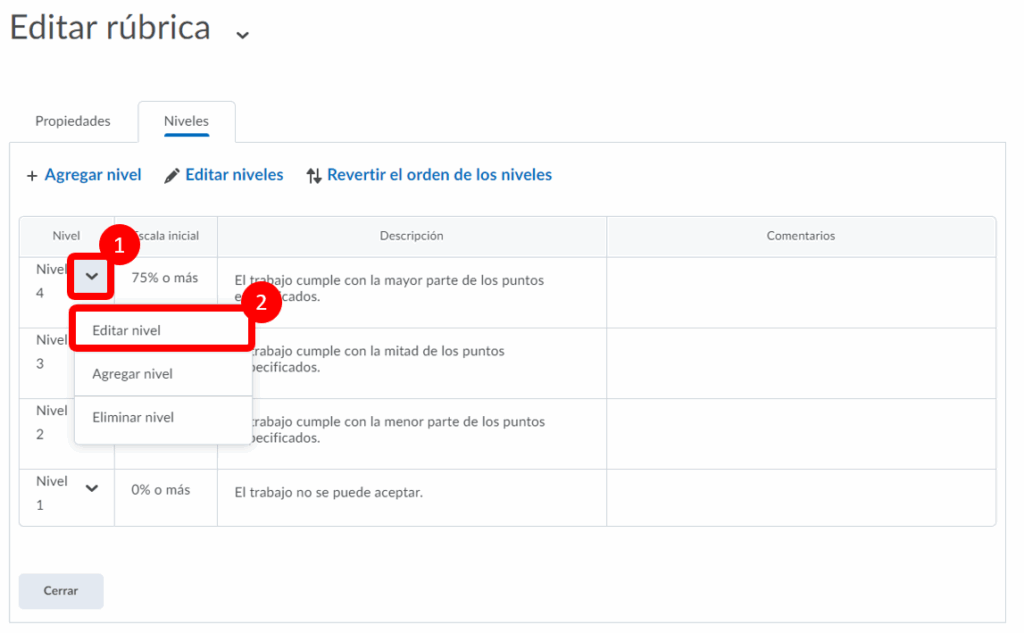Select the Niveles tab
This screenshot has width=1024, height=633.
tap(186, 121)
